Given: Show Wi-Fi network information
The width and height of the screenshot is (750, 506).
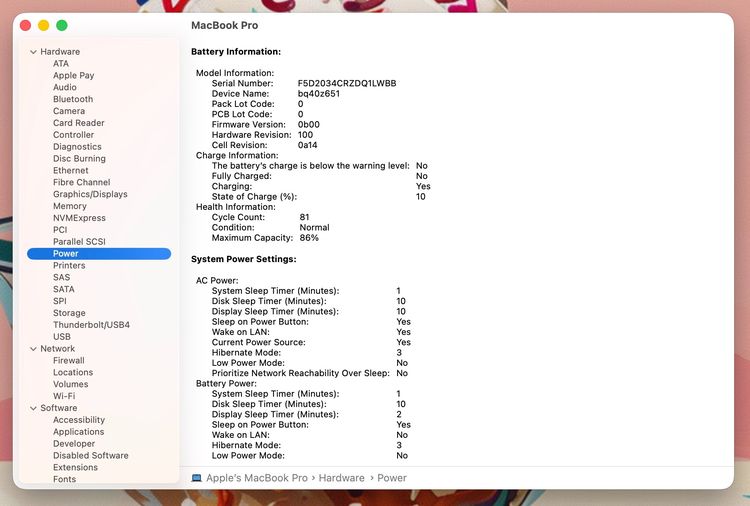Looking at the screenshot, I should (x=64, y=396).
